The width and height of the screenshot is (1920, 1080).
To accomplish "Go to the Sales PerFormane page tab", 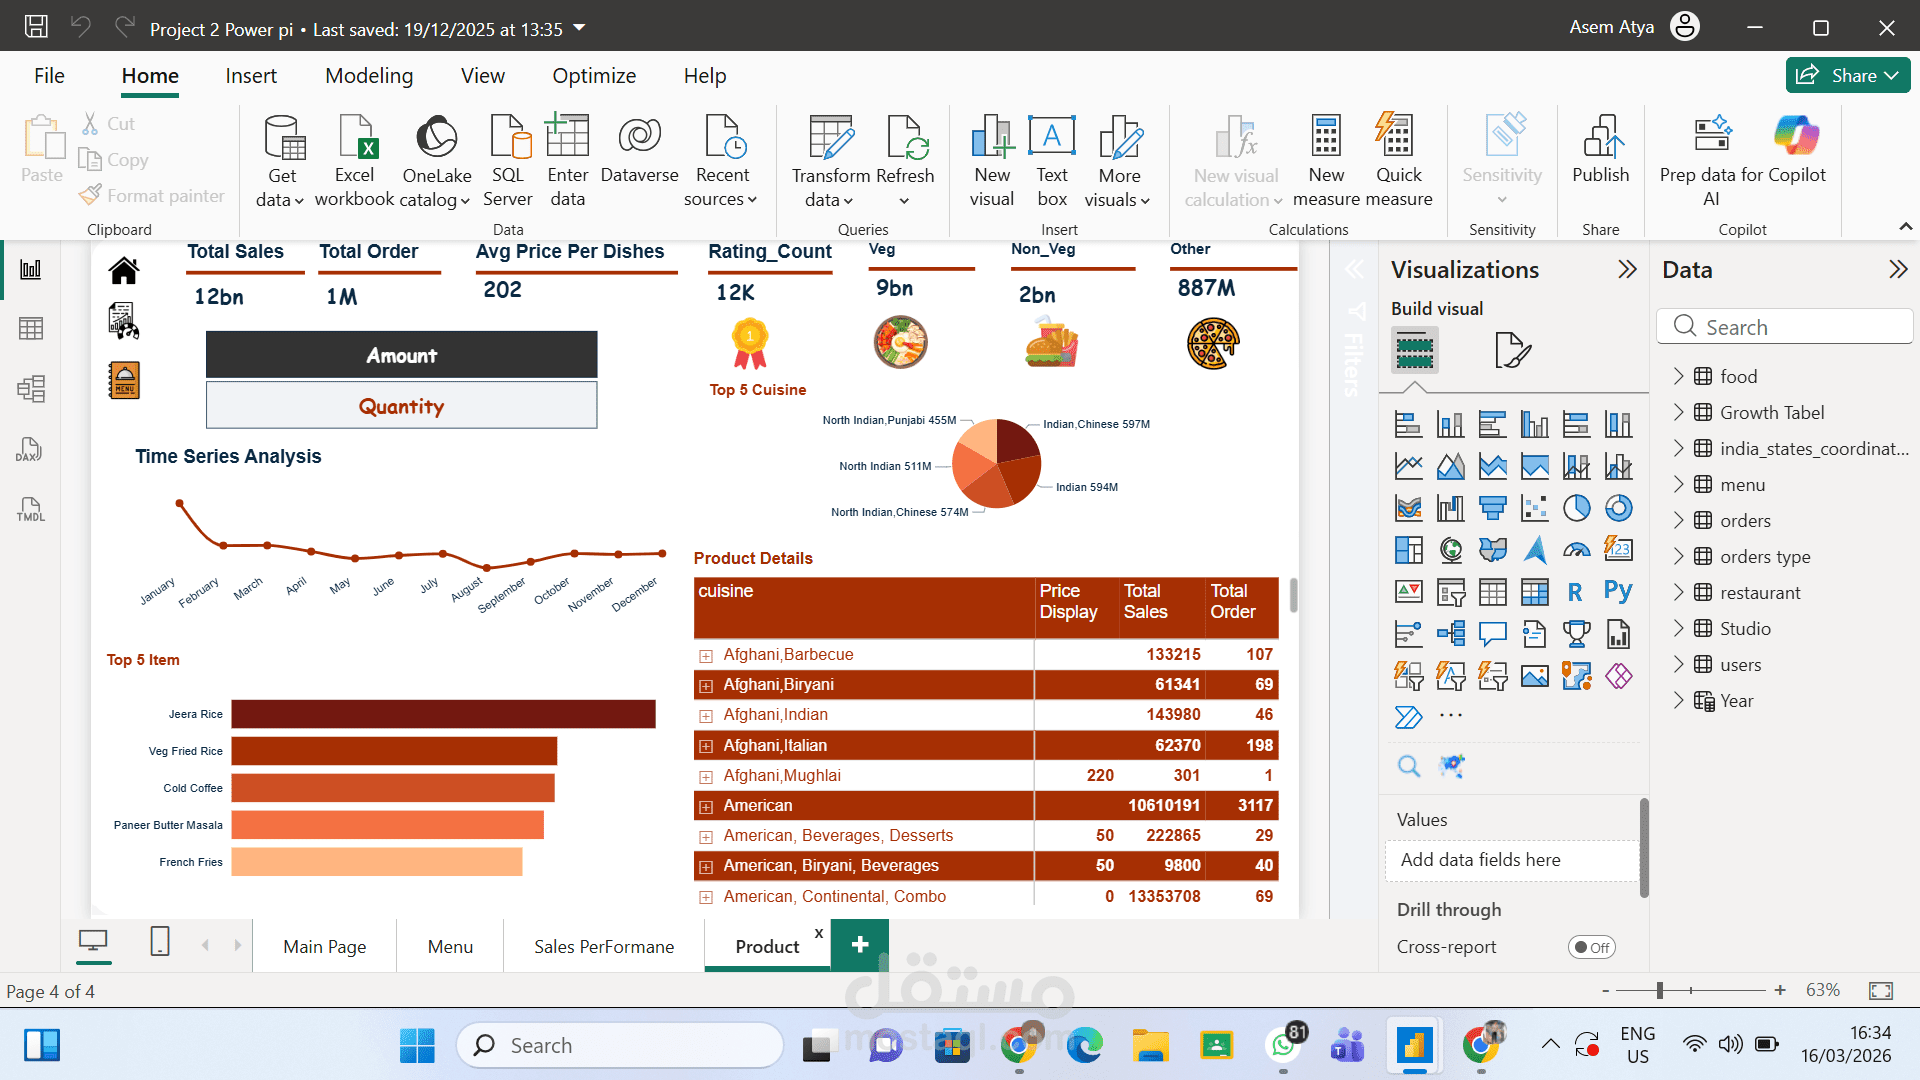I will click(603, 946).
